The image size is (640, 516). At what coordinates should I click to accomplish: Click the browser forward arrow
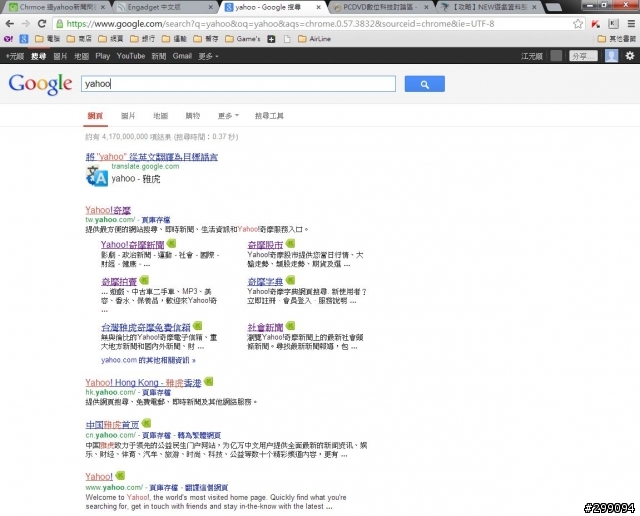pos(25,24)
